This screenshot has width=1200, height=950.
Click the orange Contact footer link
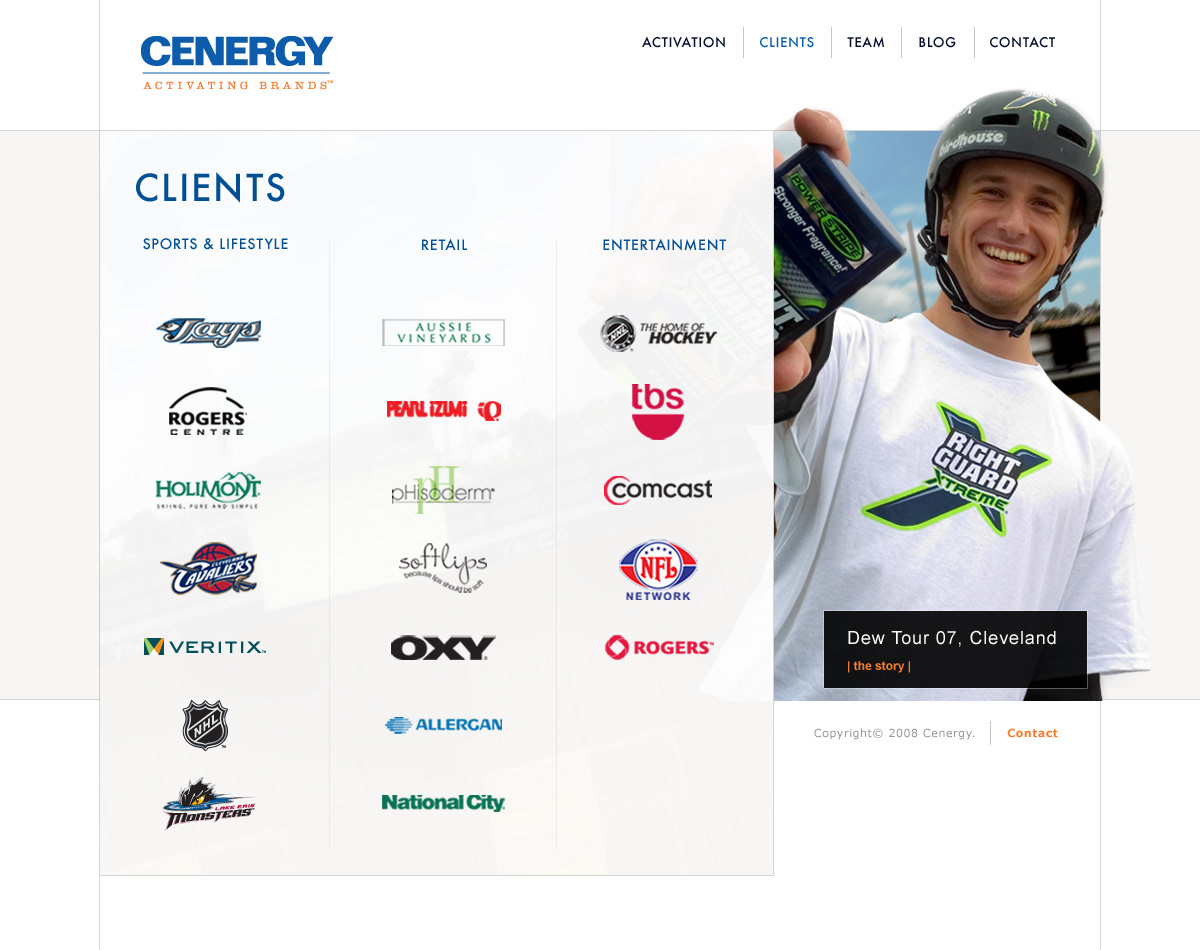point(1032,733)
